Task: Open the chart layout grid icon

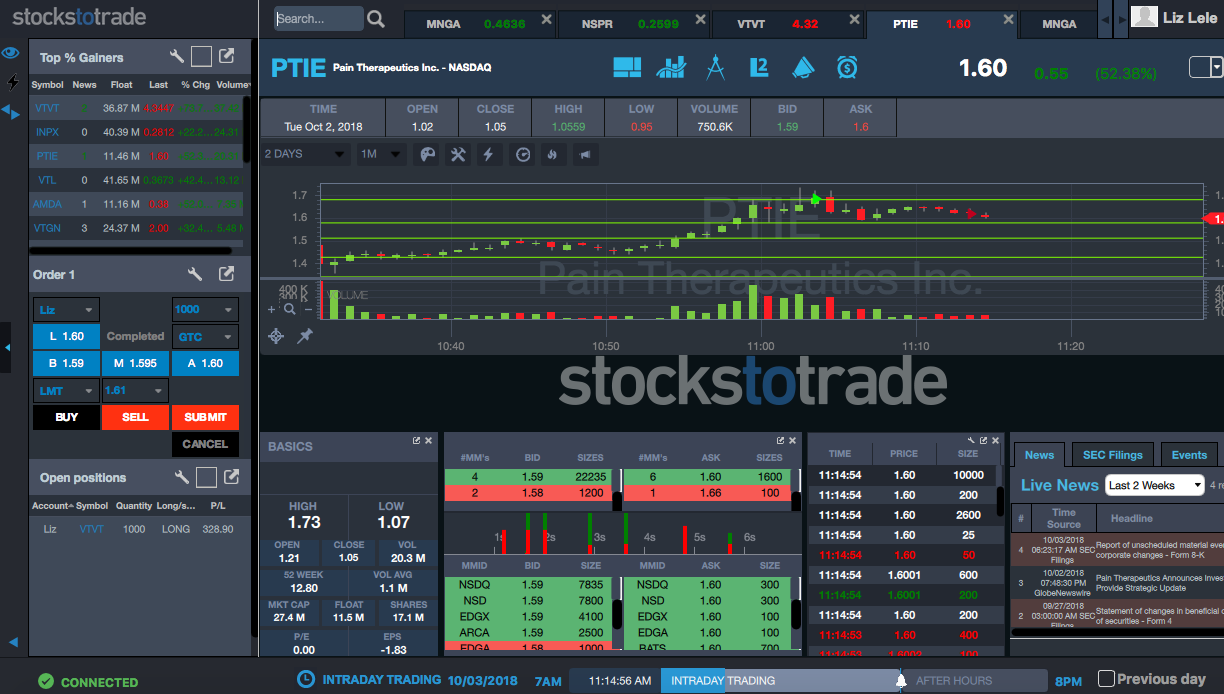Action: [627, 67]
